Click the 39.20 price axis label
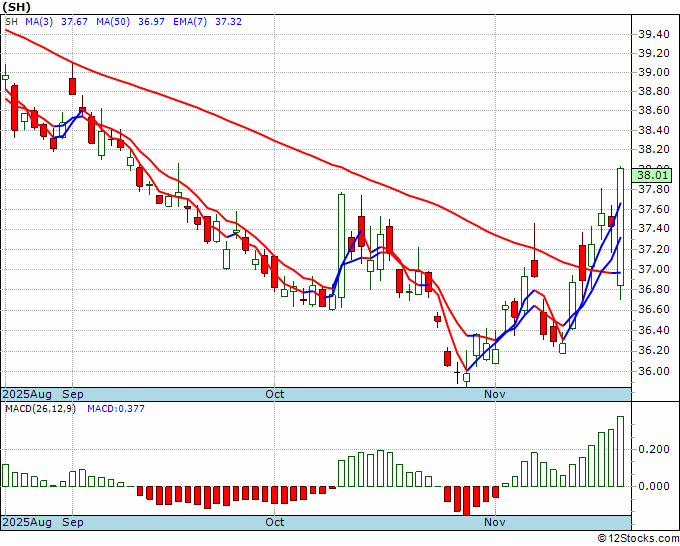The image size is (680, 546). coord(654,53)
